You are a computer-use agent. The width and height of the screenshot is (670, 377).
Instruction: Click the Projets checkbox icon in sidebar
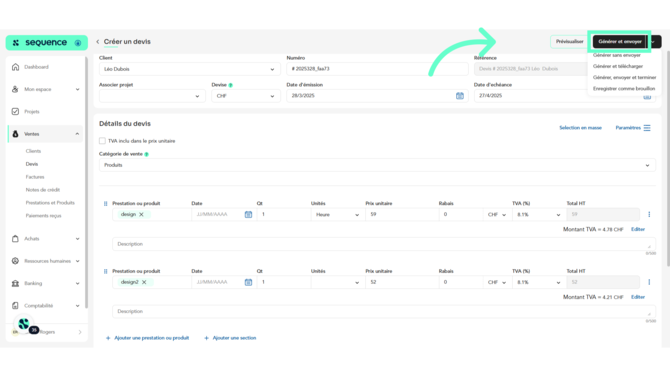pos(15,112)
